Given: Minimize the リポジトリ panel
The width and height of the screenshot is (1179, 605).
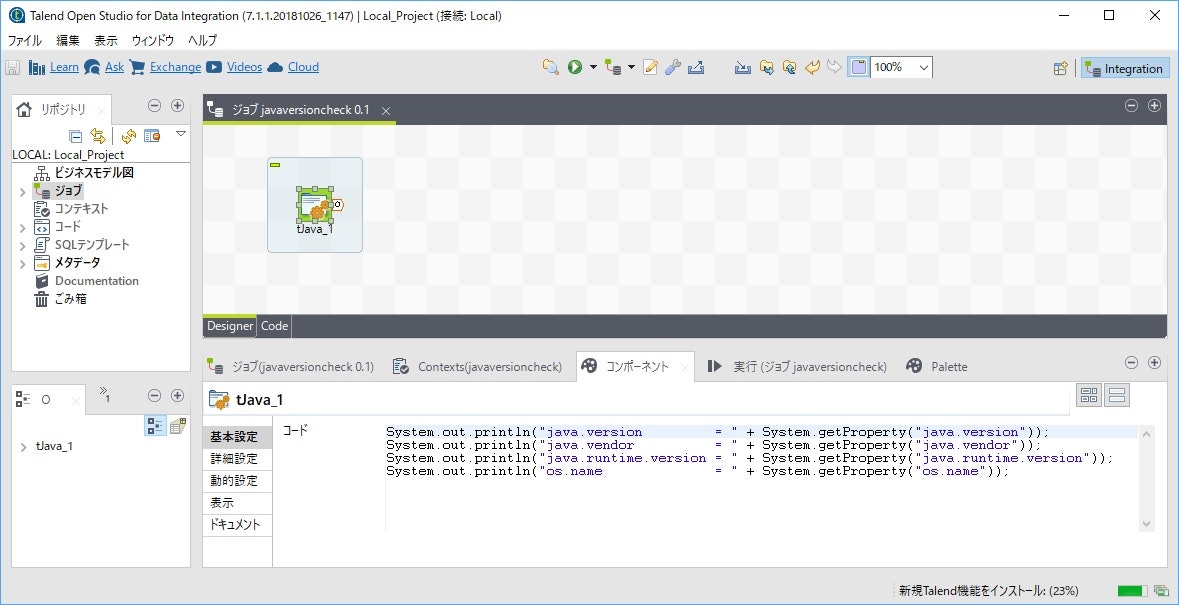Looking at the screenshot, I should [x=154, y=106].
